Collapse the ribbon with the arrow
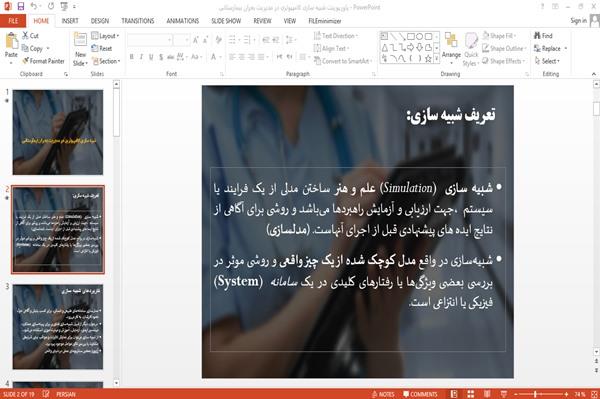The height and width of the screenshot is (399, 600). (594, 74)
